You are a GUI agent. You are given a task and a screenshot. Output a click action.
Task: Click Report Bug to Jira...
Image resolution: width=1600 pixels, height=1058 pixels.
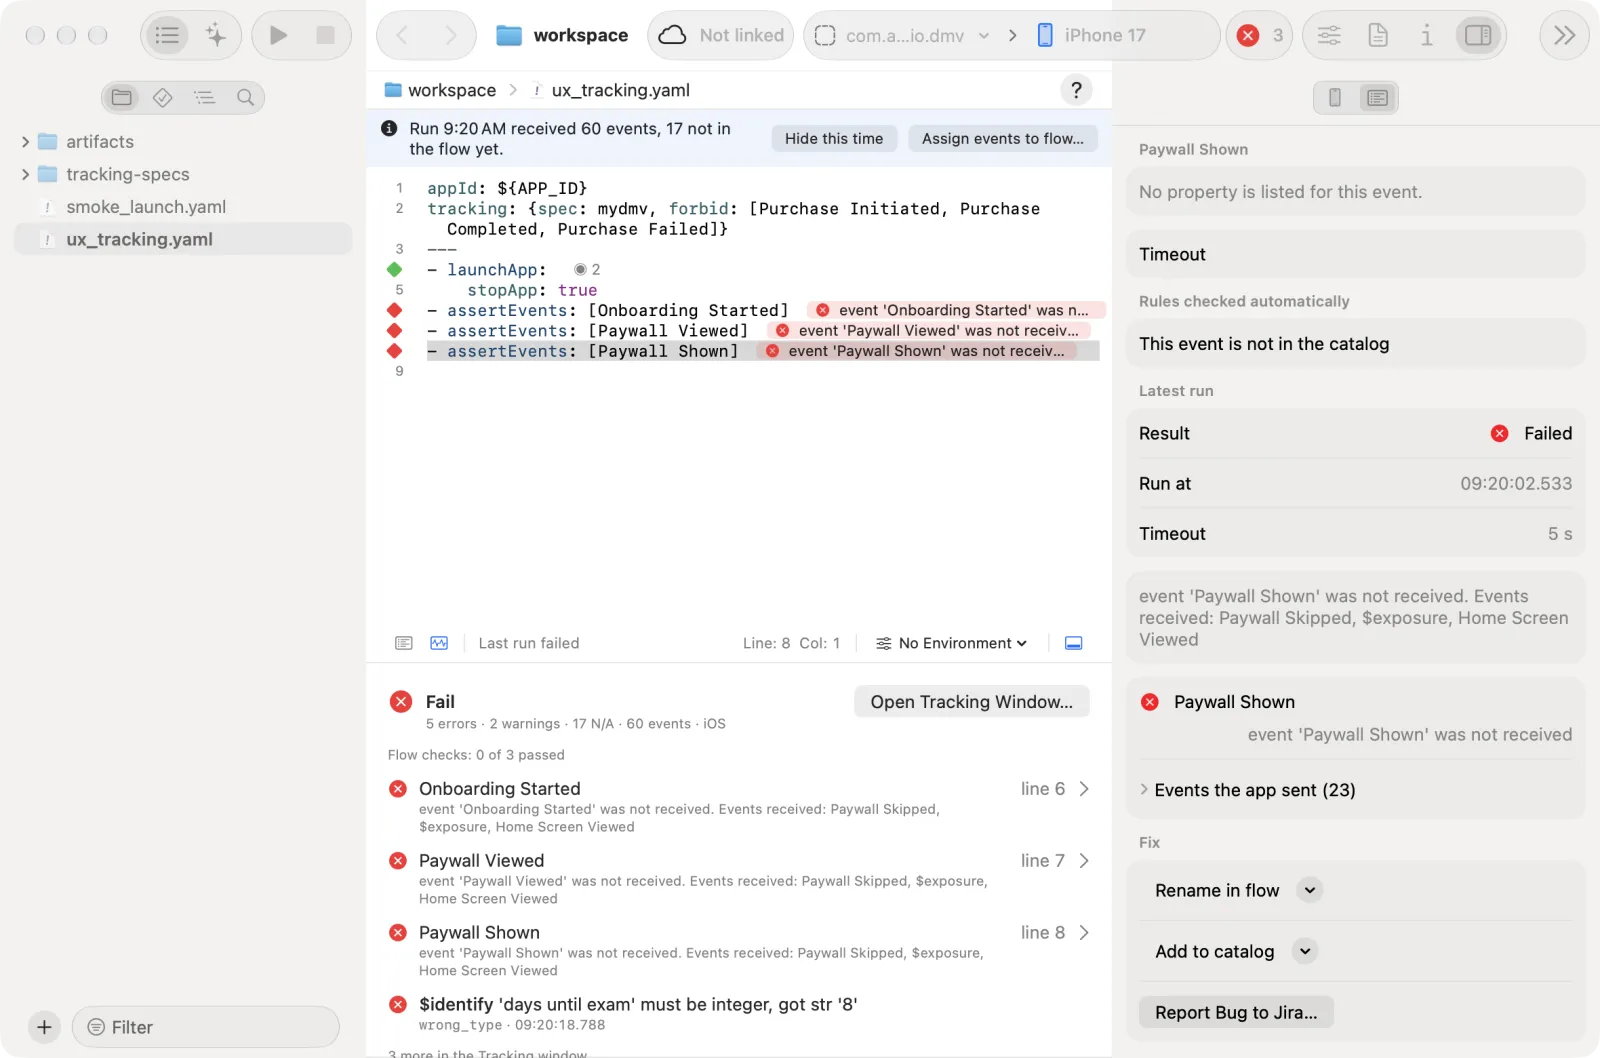1236,1012
